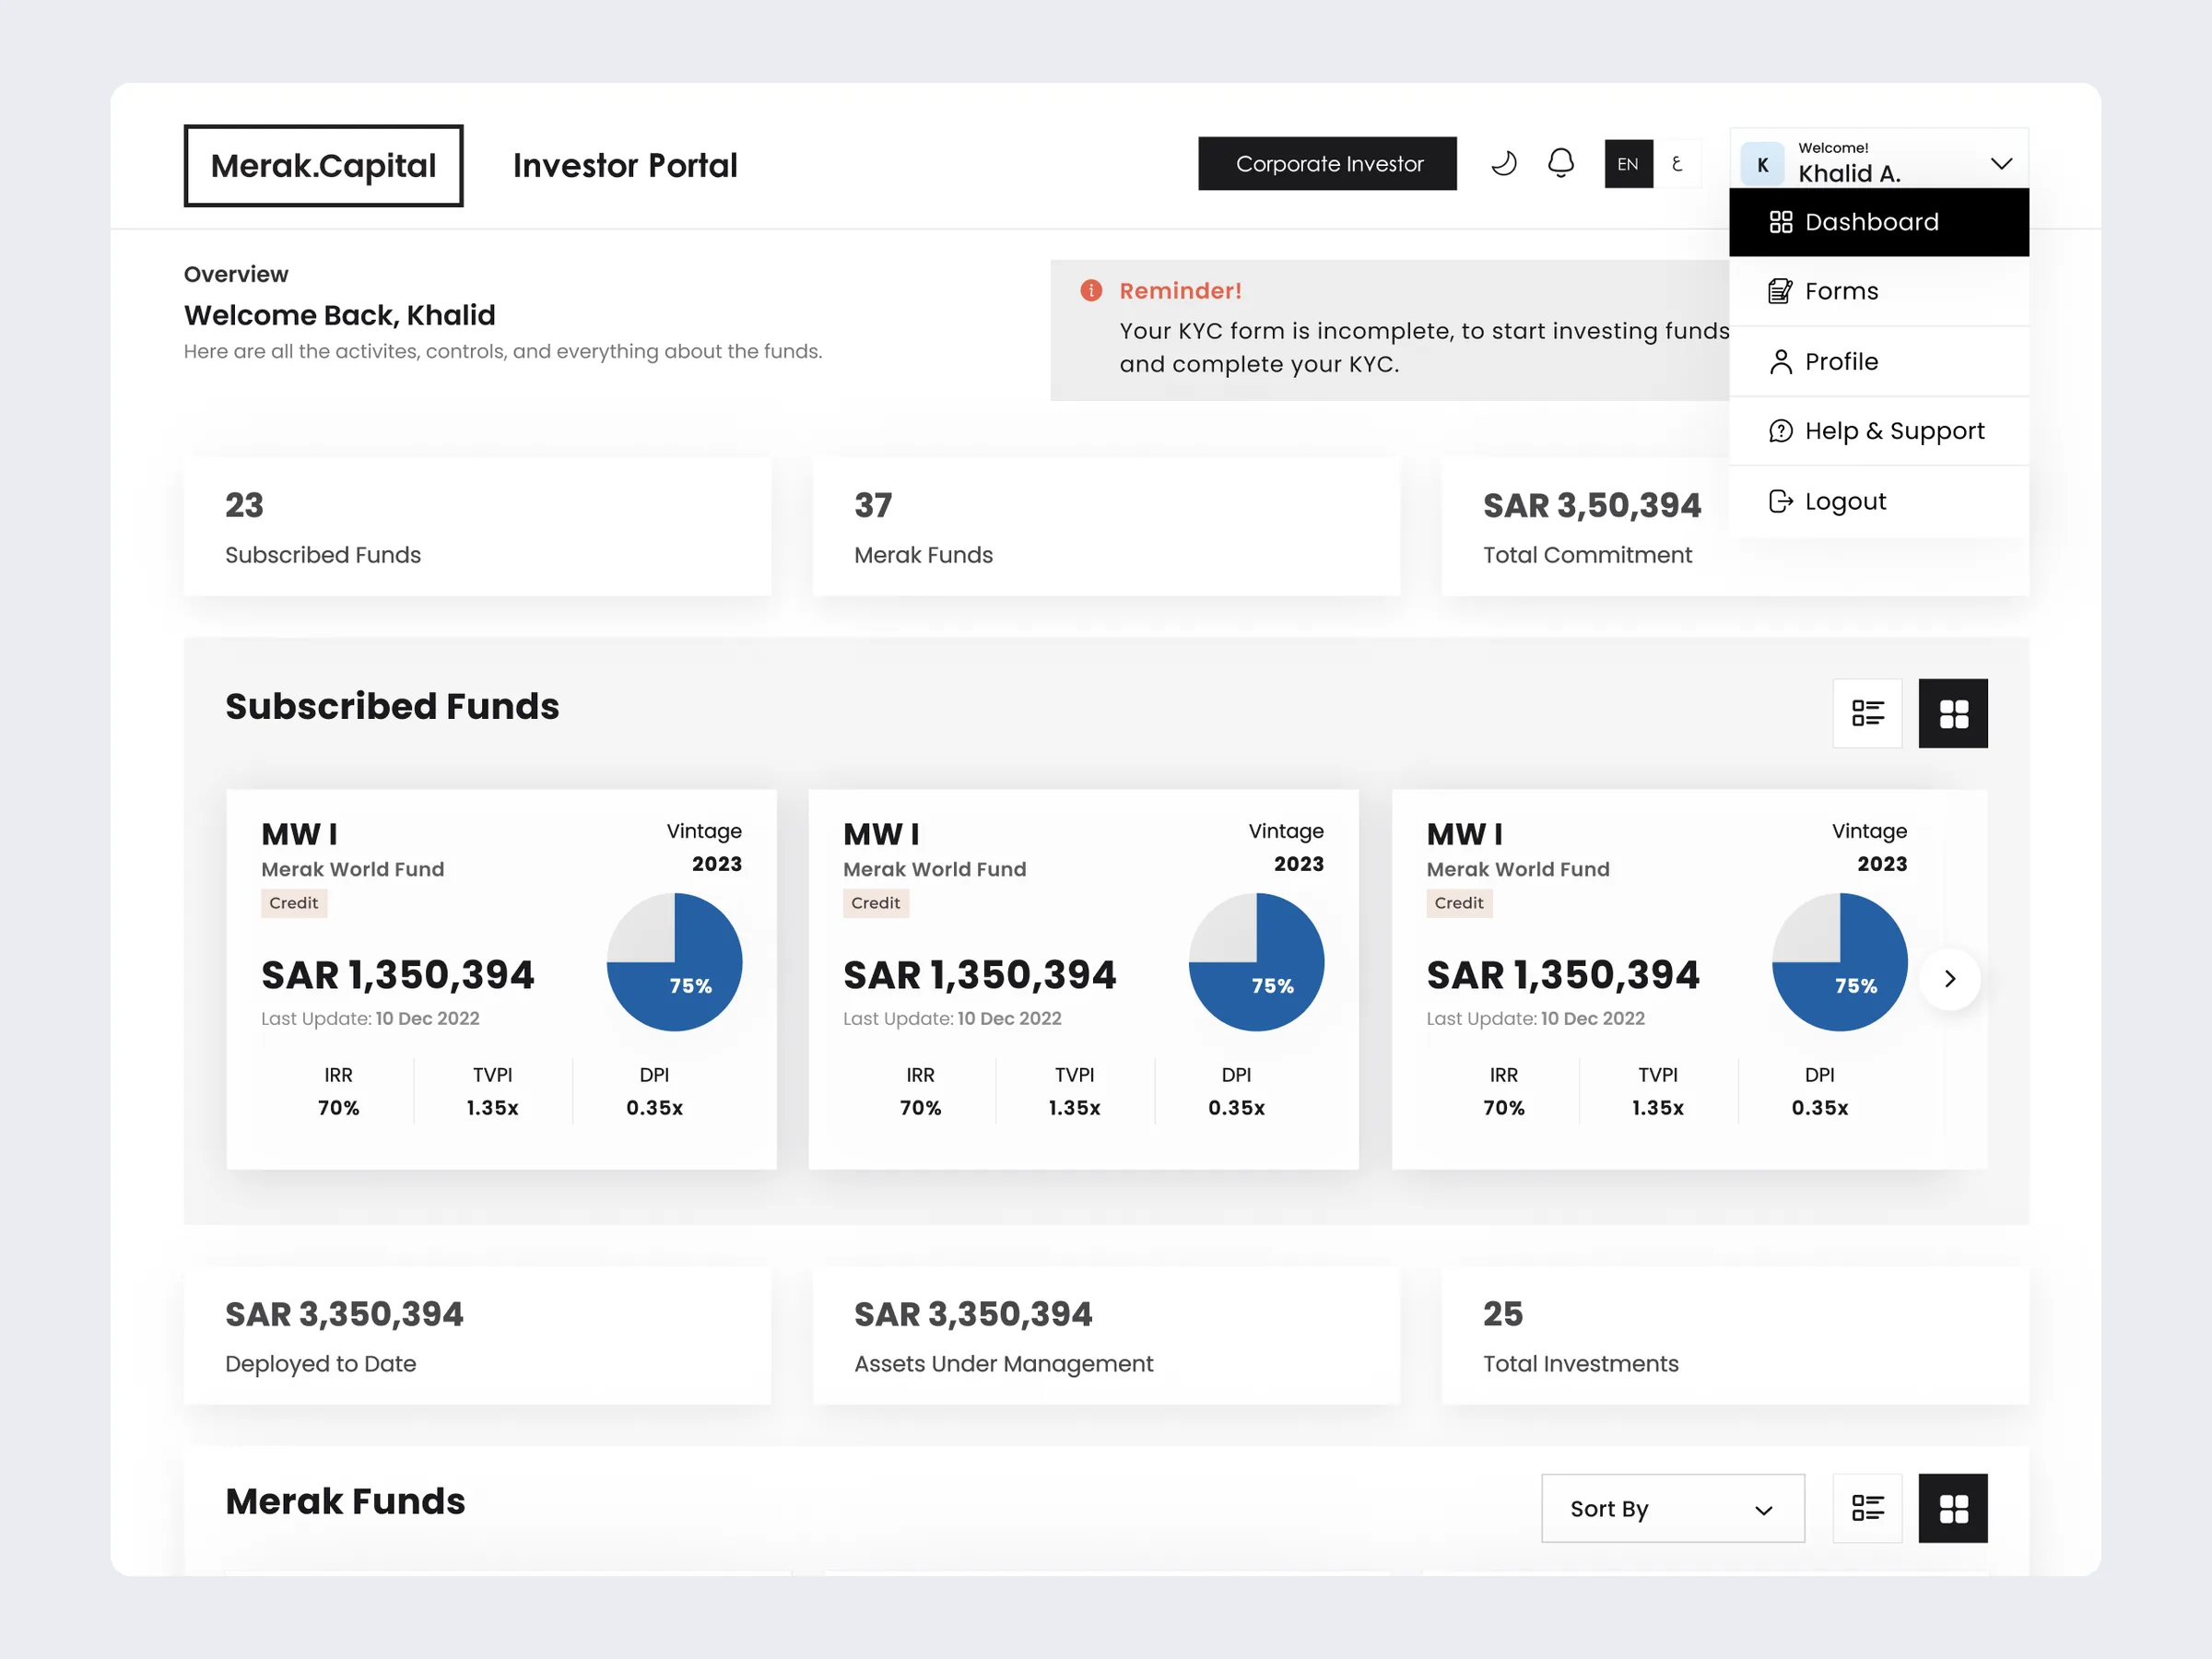
Task: Click the Deployed to Date card
Action: [x=477, y=1336]
